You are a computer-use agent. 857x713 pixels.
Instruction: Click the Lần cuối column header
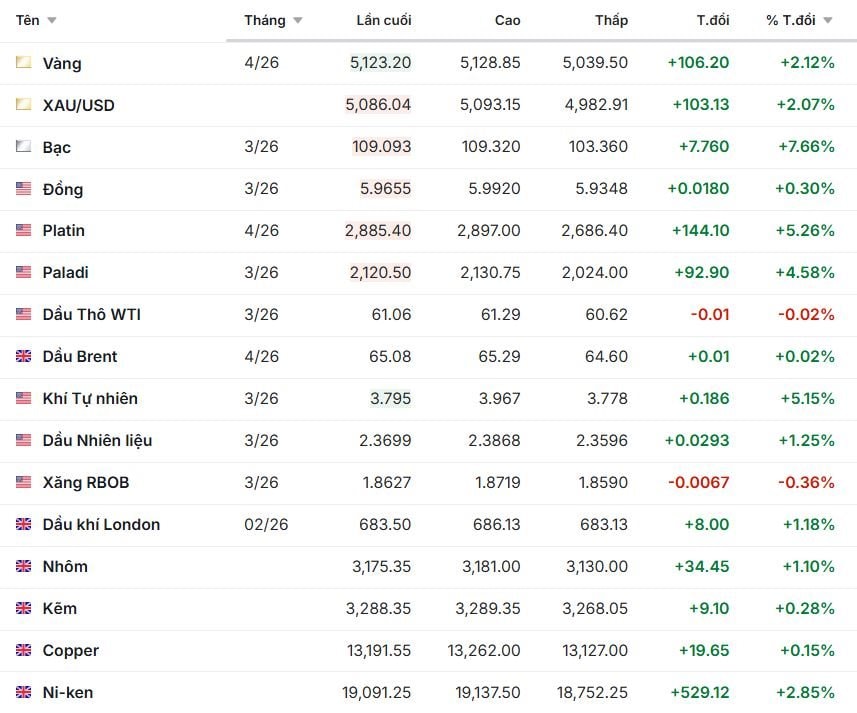point(383,20)
